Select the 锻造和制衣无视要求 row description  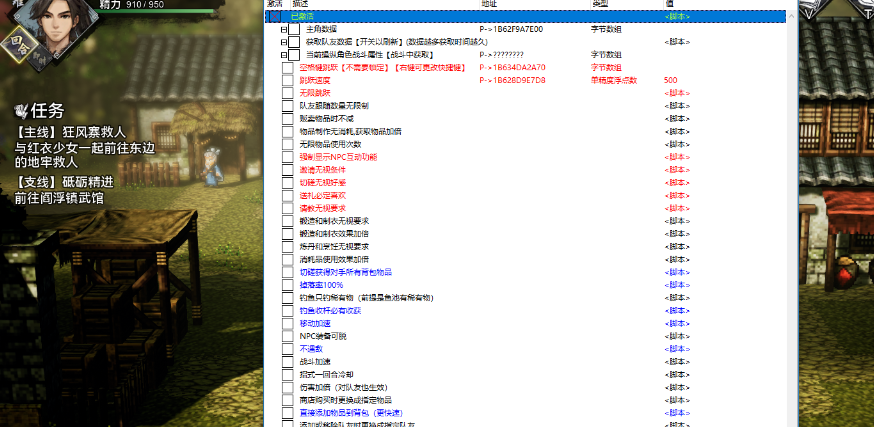tap(334, 222)
